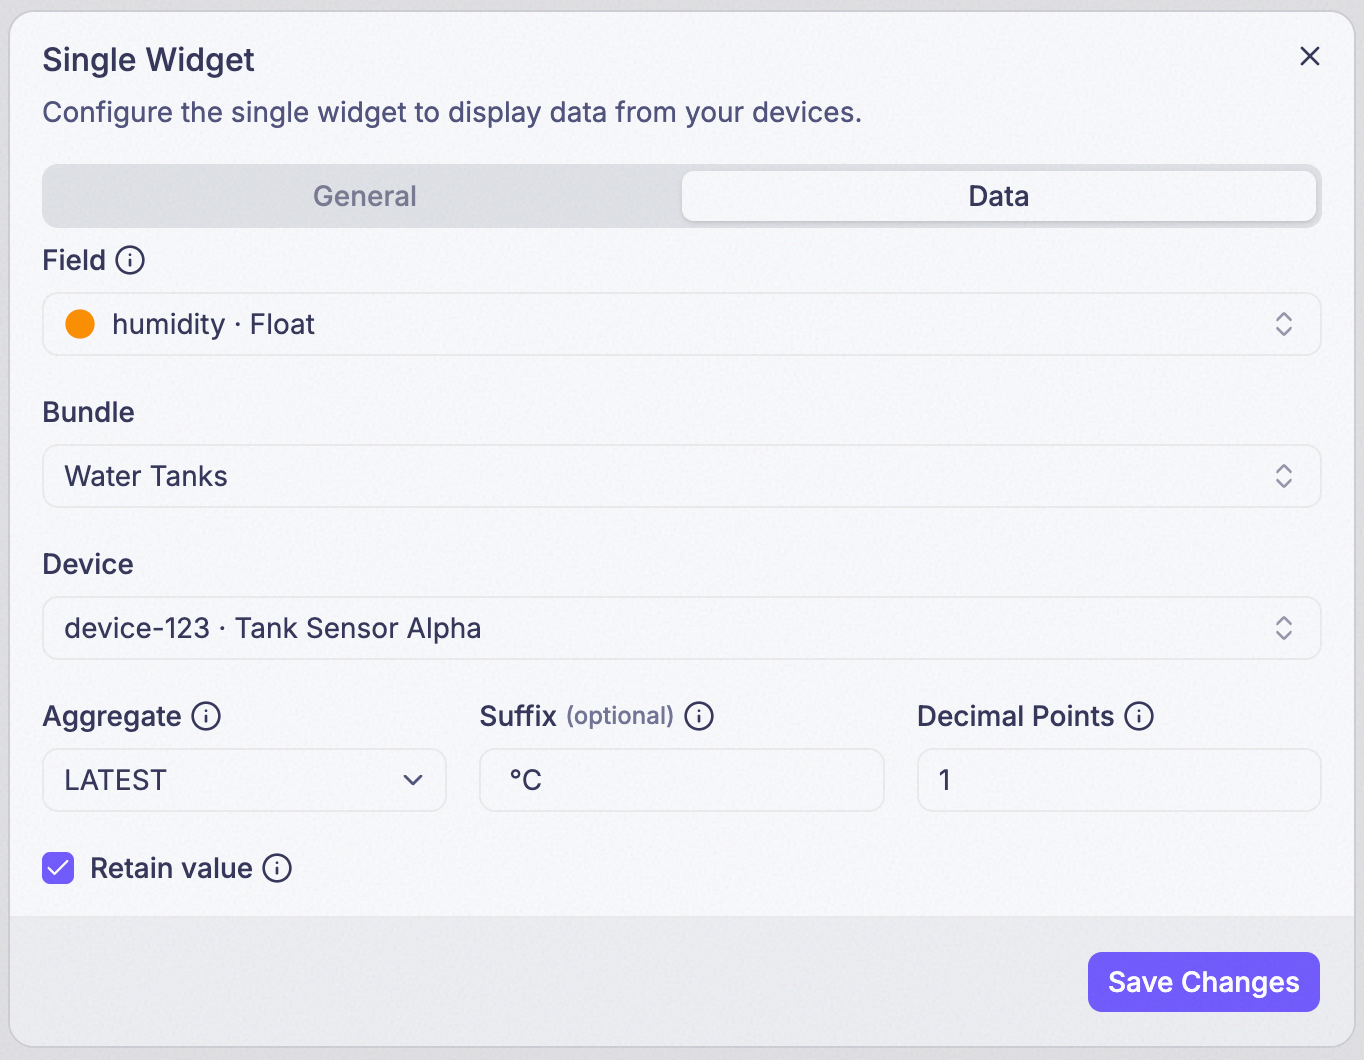Click the Save Changes button
1364x1060 pixels.
click(1204, 982)
